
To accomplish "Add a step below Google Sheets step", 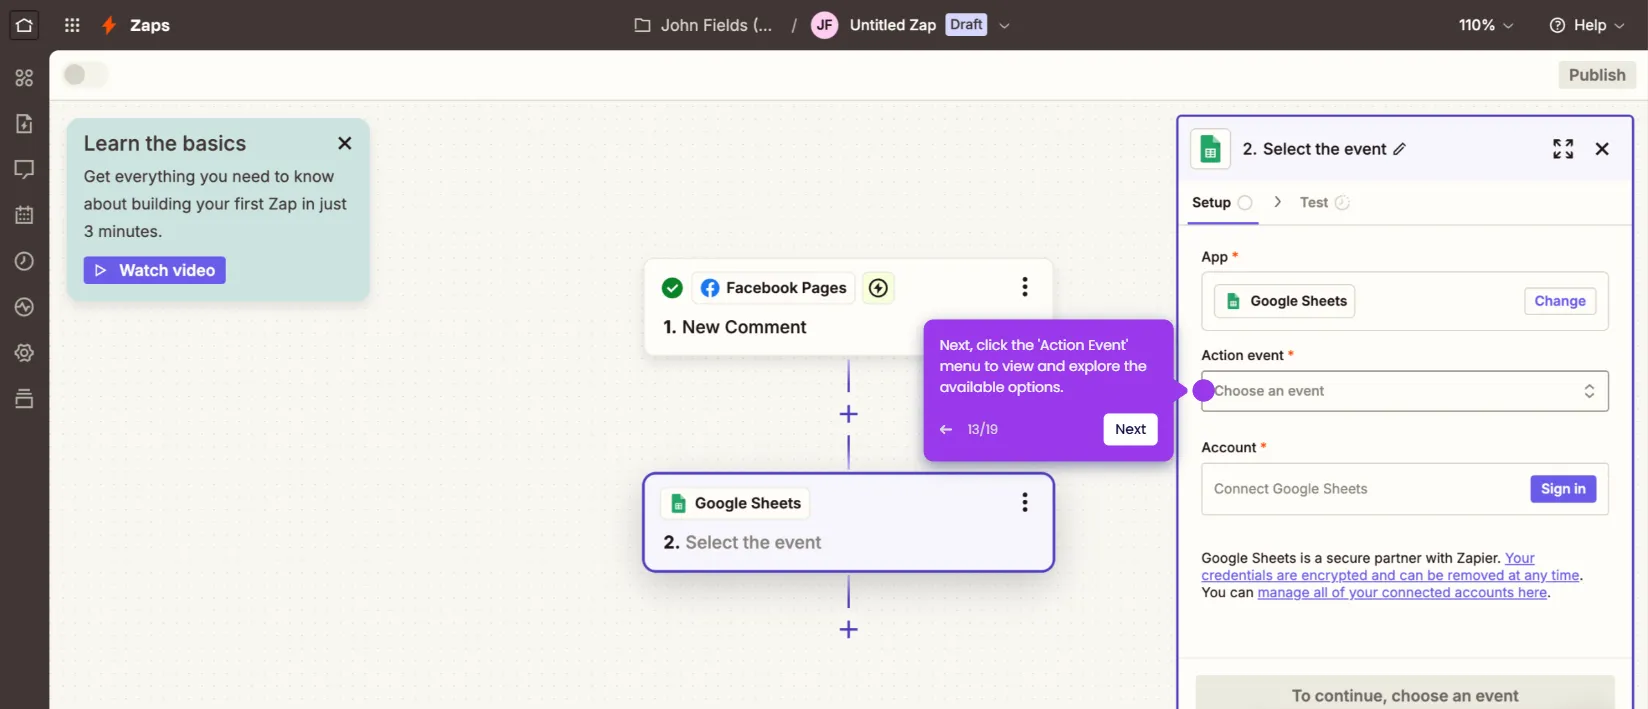I will tap(848, 629).
